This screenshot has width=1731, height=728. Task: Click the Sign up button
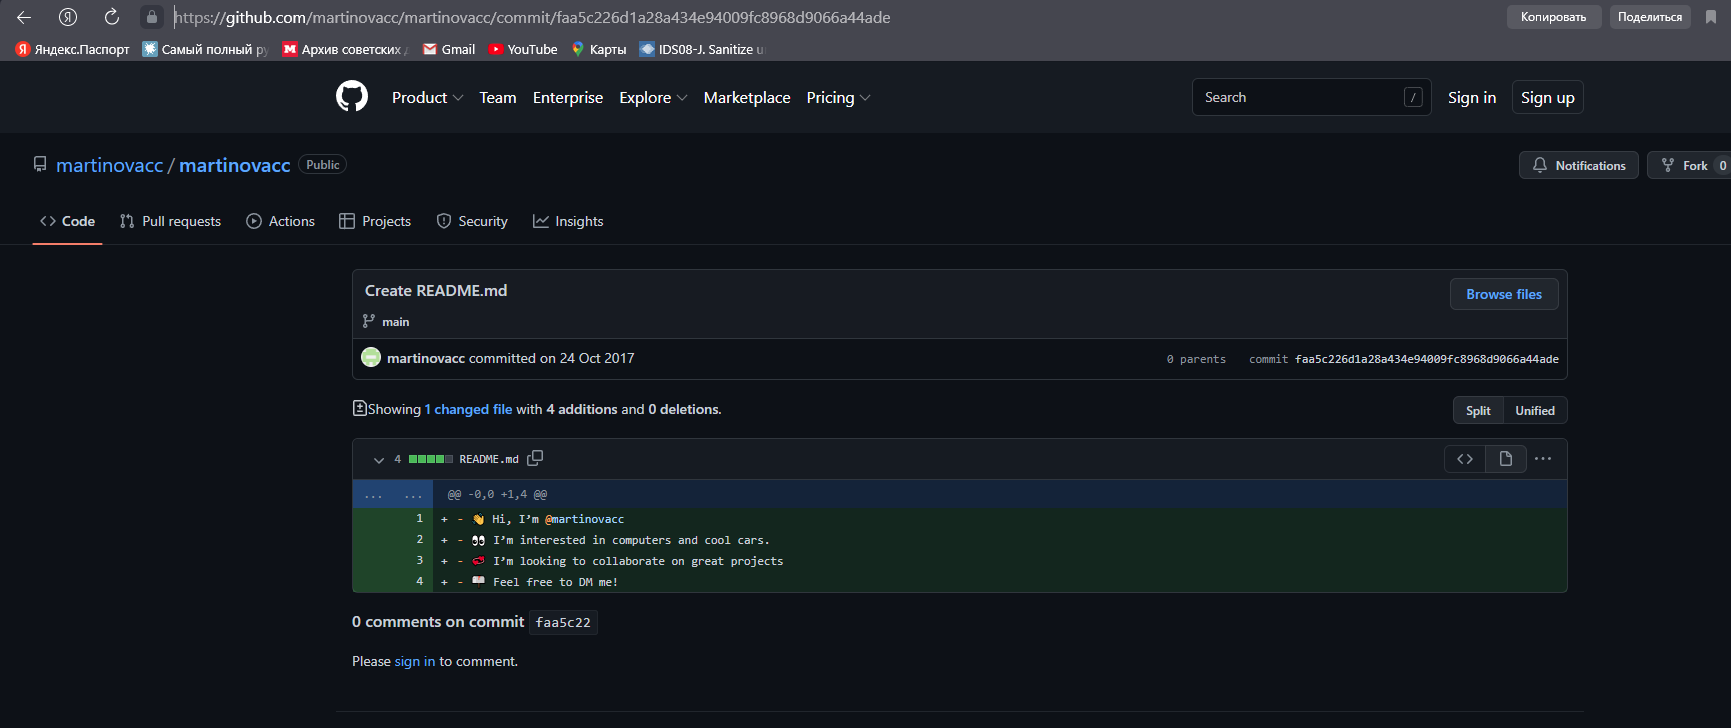point(1547,98)
